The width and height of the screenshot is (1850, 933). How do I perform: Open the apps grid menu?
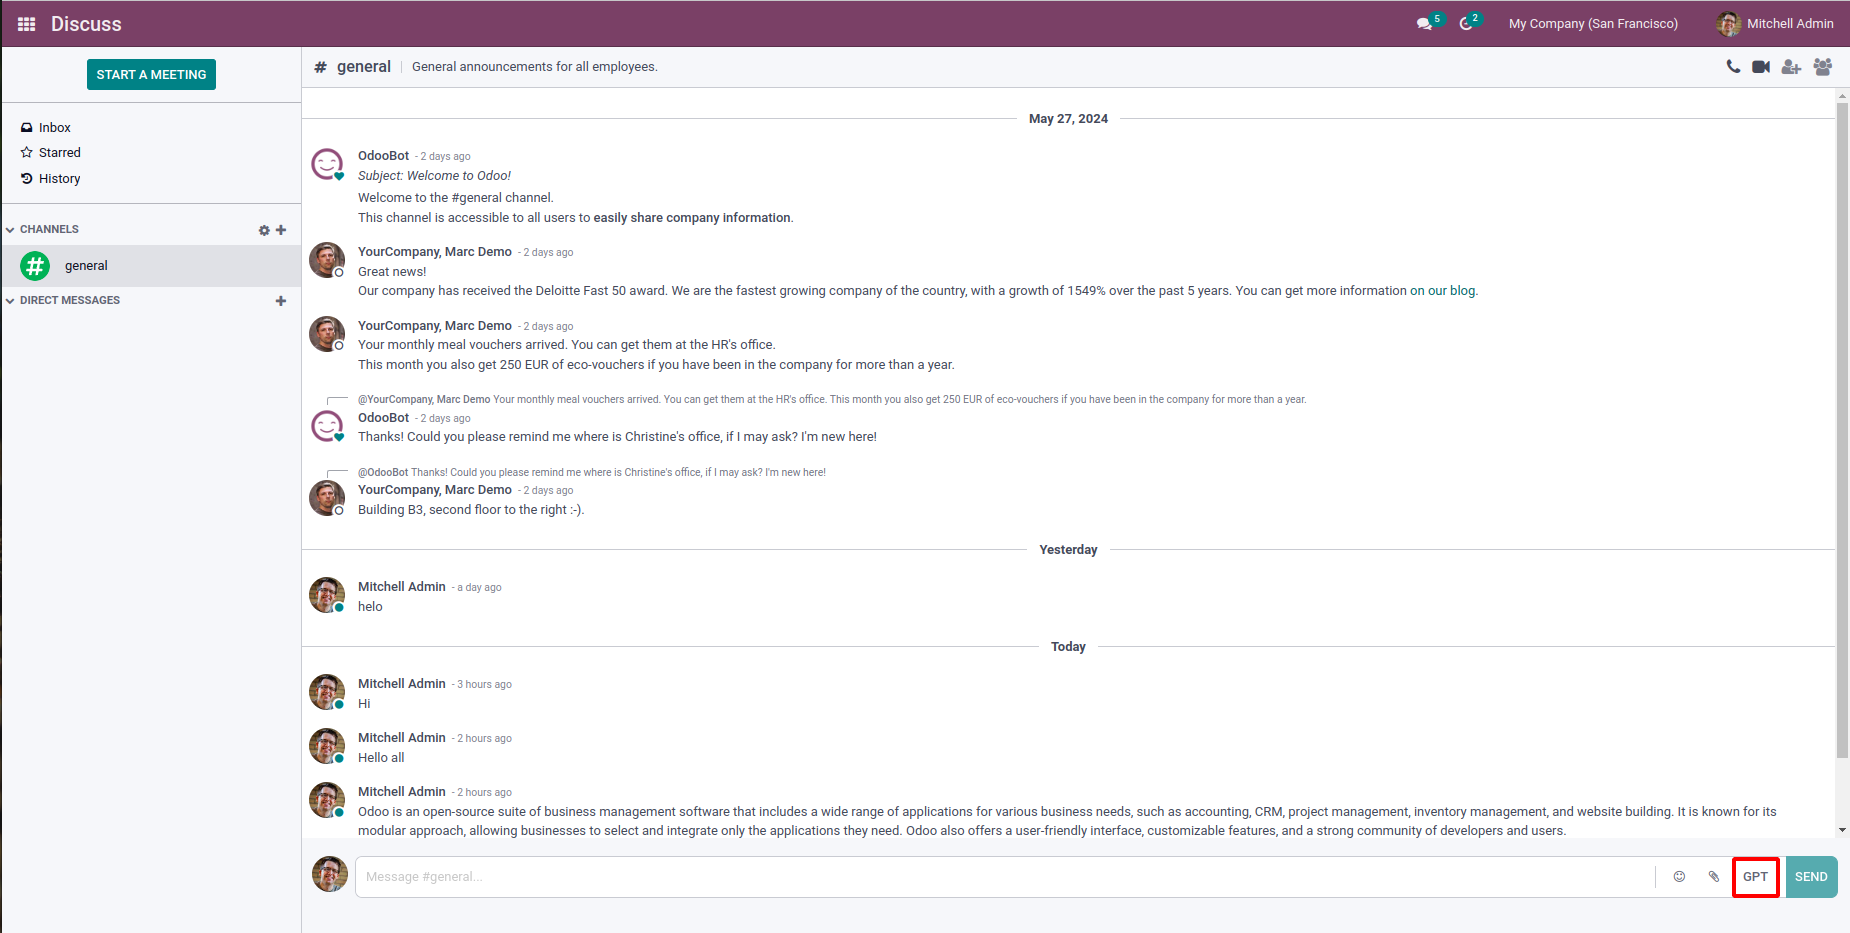pyautogui.click(x=27, y=24)
